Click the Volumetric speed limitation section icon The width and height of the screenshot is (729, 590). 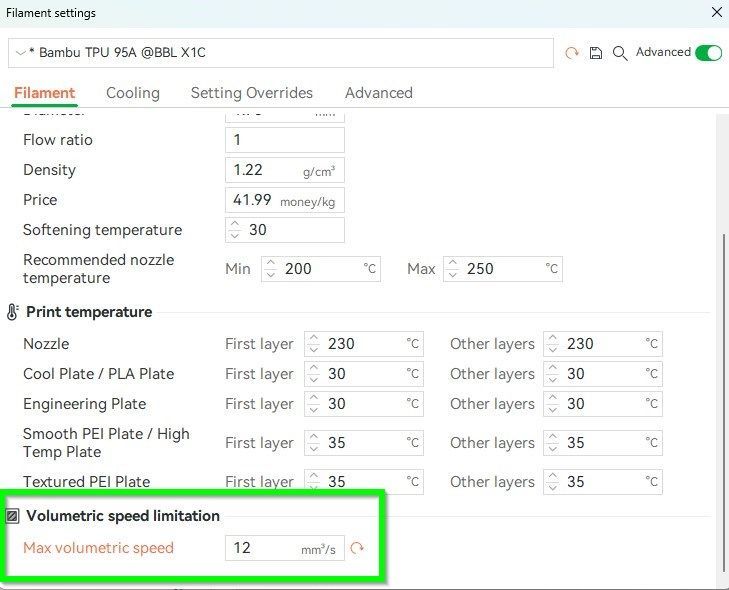click(x=13, y=516)
